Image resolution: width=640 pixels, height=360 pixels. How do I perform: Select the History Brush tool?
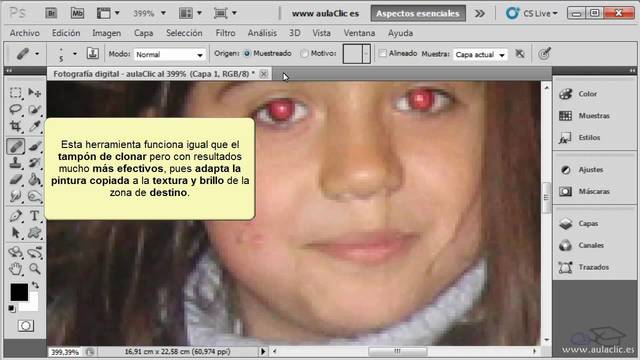(35, 163)
